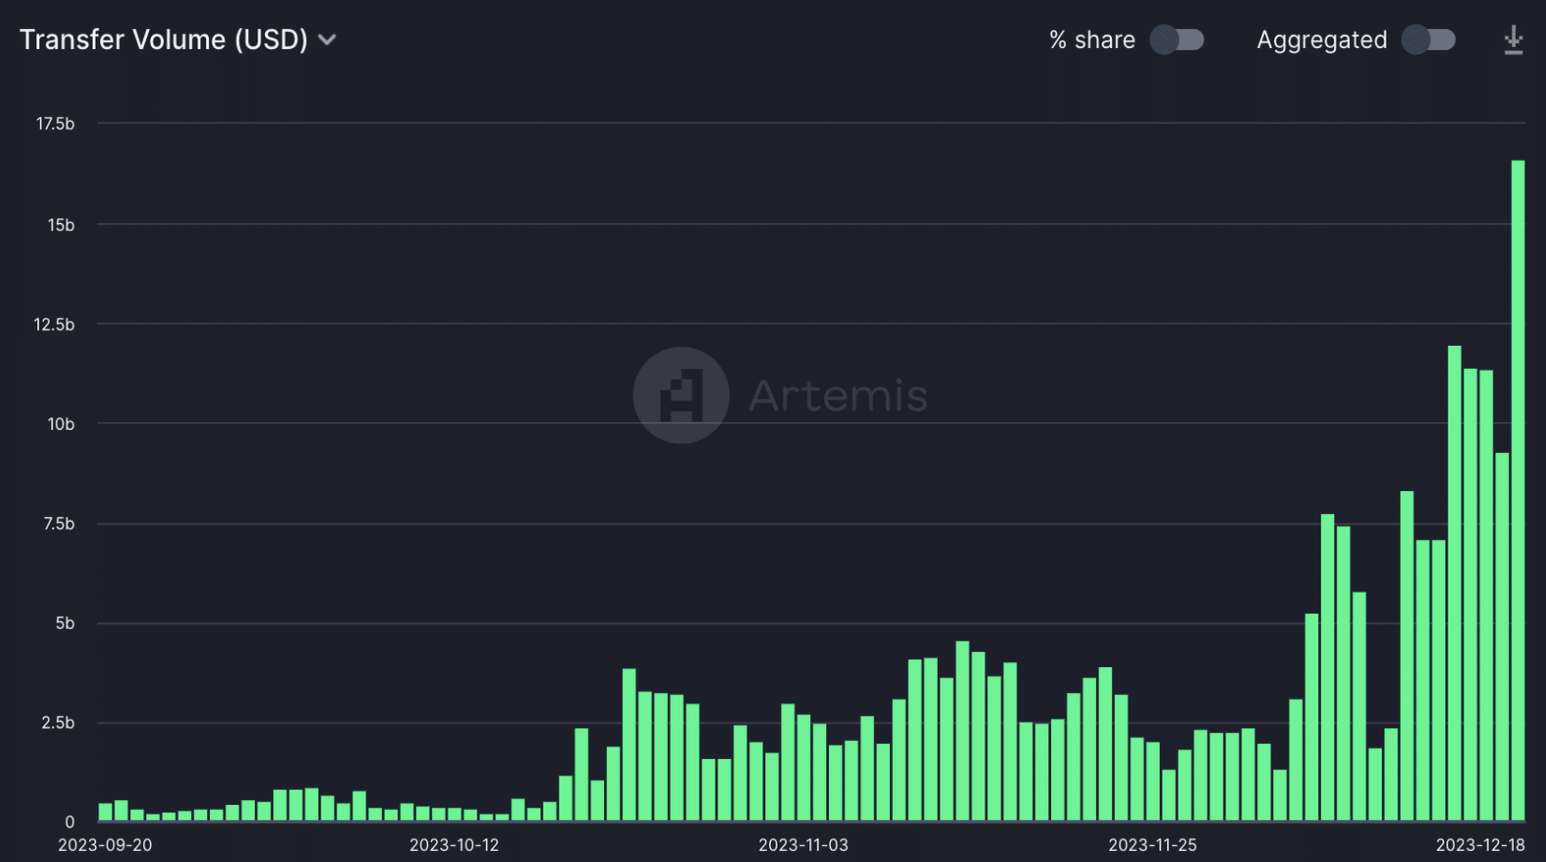Click the tallest bar at 2023-12-18
The width and height of the screenshot is (1546, 862).
click(1517, 490)
